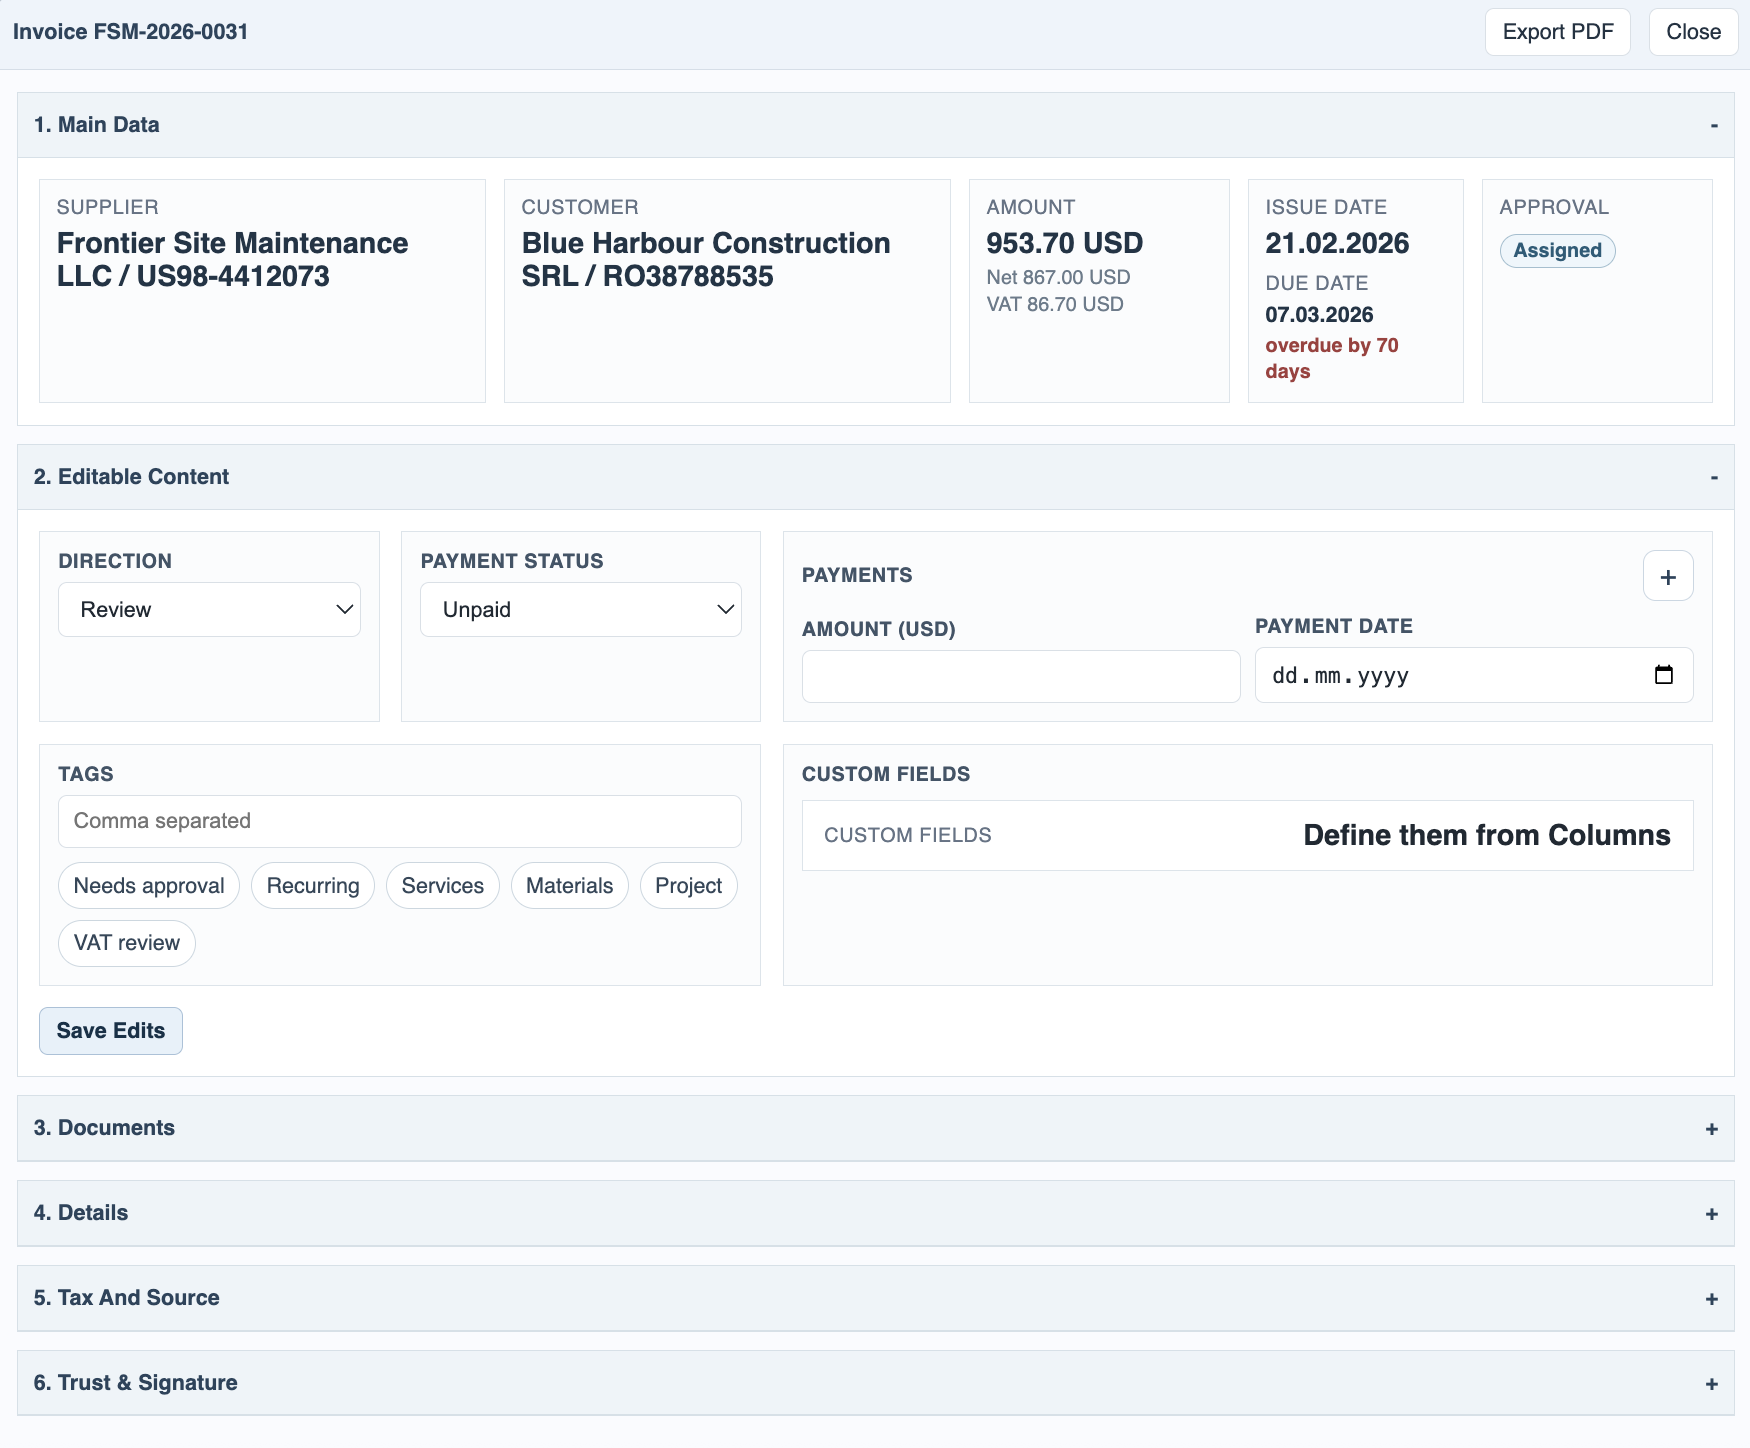Click the Export PDF button
This screenshot has height=1448, width=1750.
tap(1558, 32)
